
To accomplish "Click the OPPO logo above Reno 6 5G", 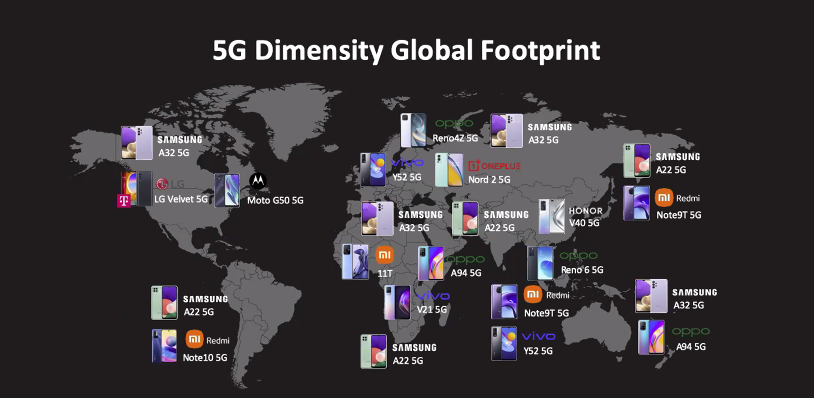I will 578,256.
